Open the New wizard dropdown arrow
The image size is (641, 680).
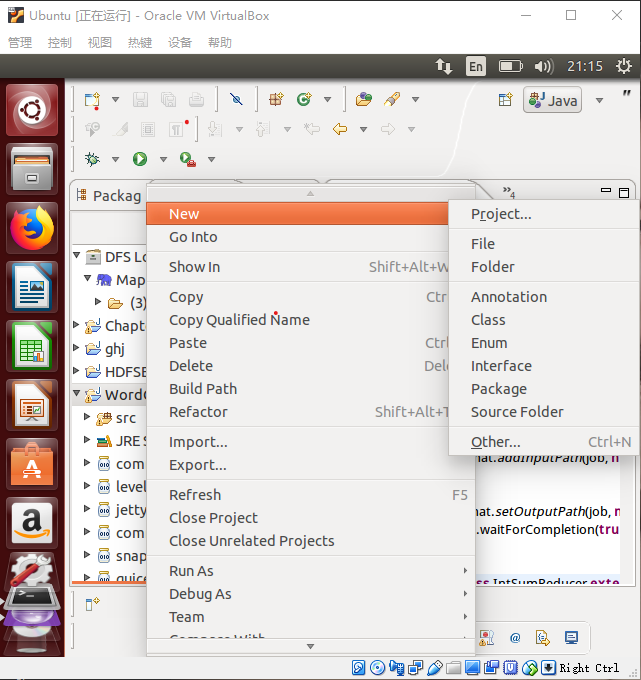115,100
